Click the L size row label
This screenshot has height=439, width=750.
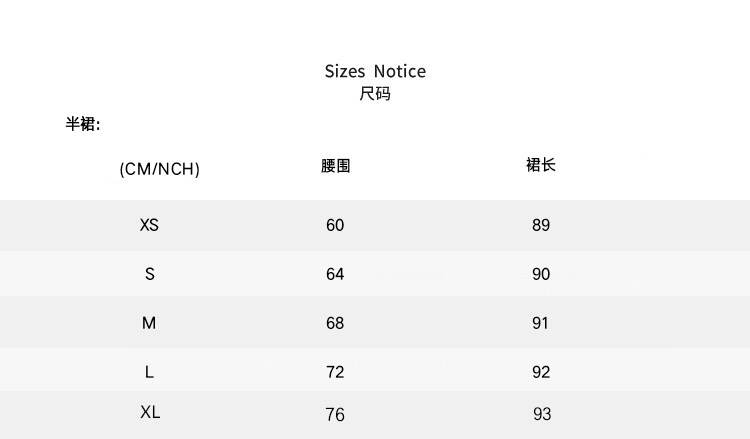[150, 372]
